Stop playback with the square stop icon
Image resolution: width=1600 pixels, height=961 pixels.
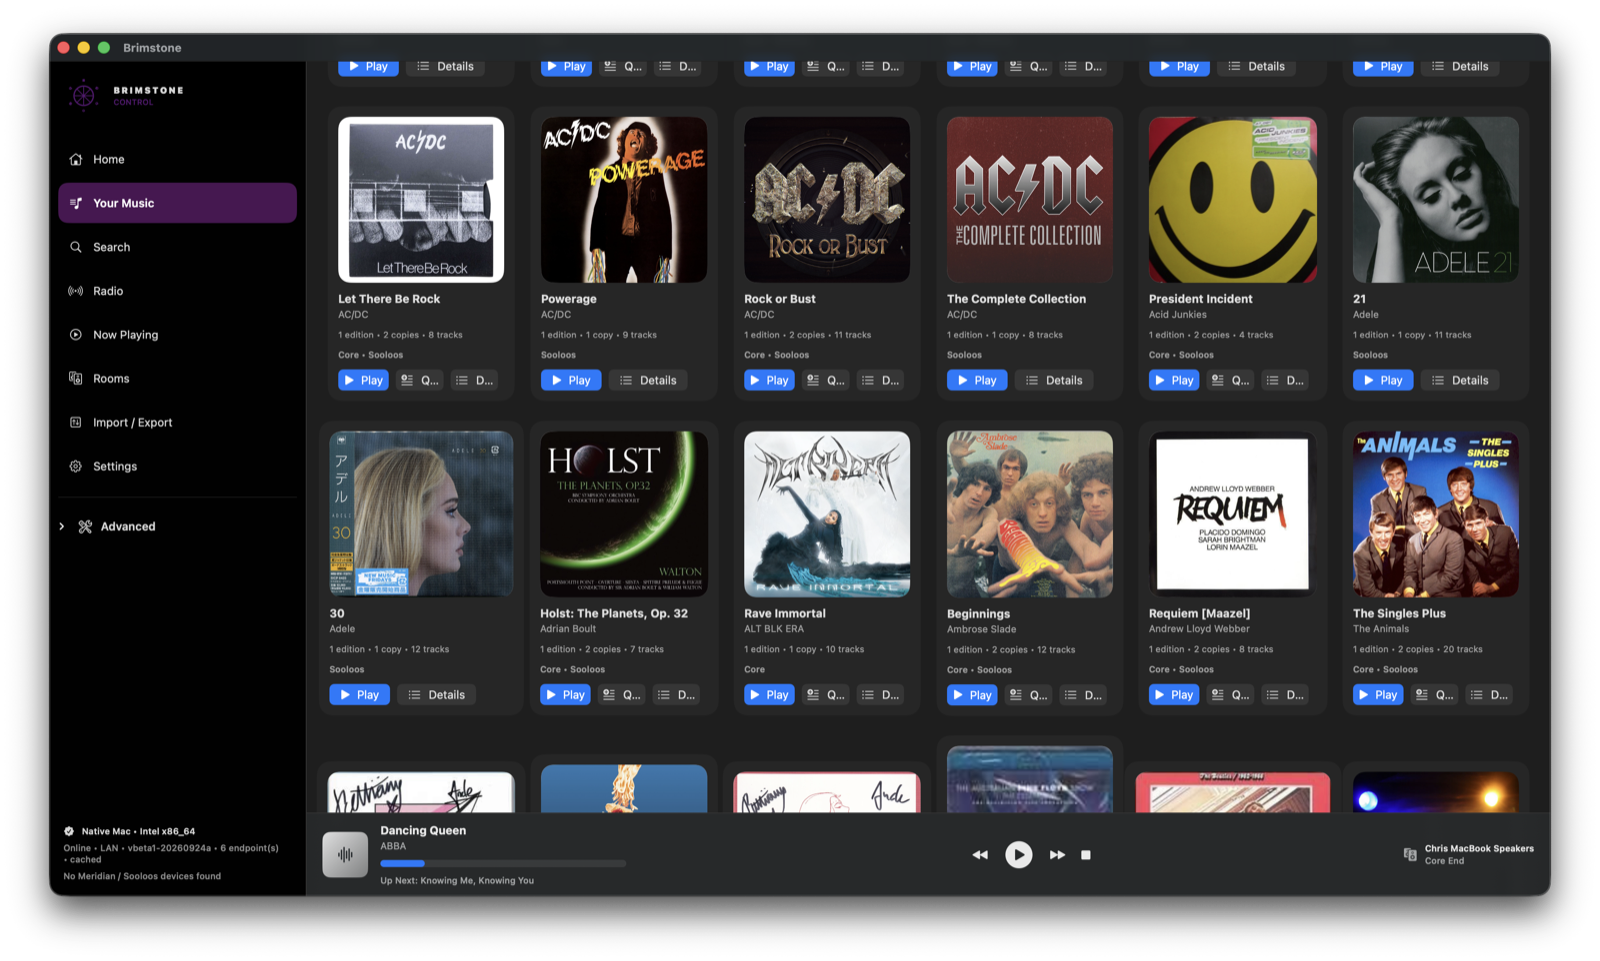tap(1086, 855)
